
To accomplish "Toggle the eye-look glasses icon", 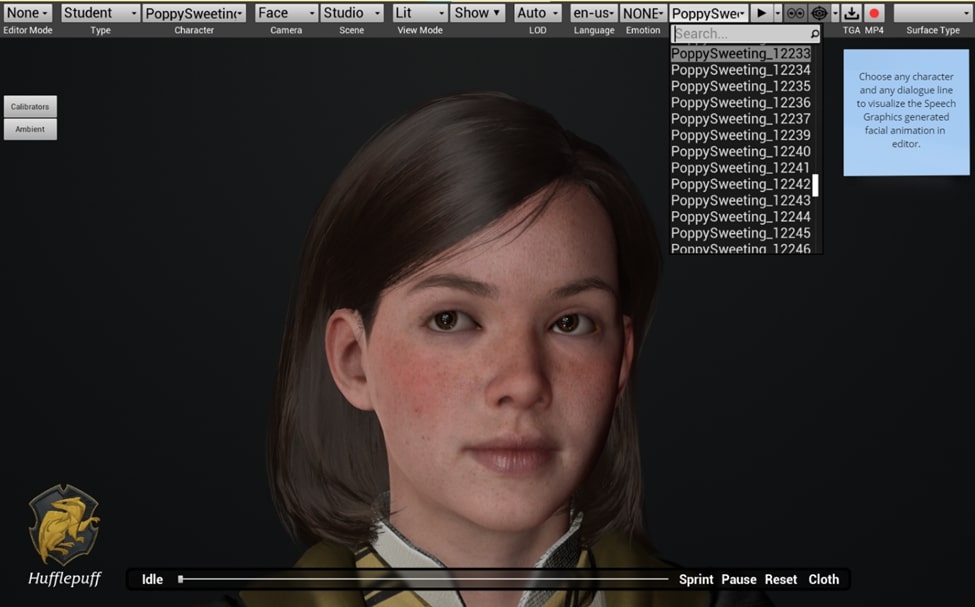I will pyautogui.click(x=795, y=13).
